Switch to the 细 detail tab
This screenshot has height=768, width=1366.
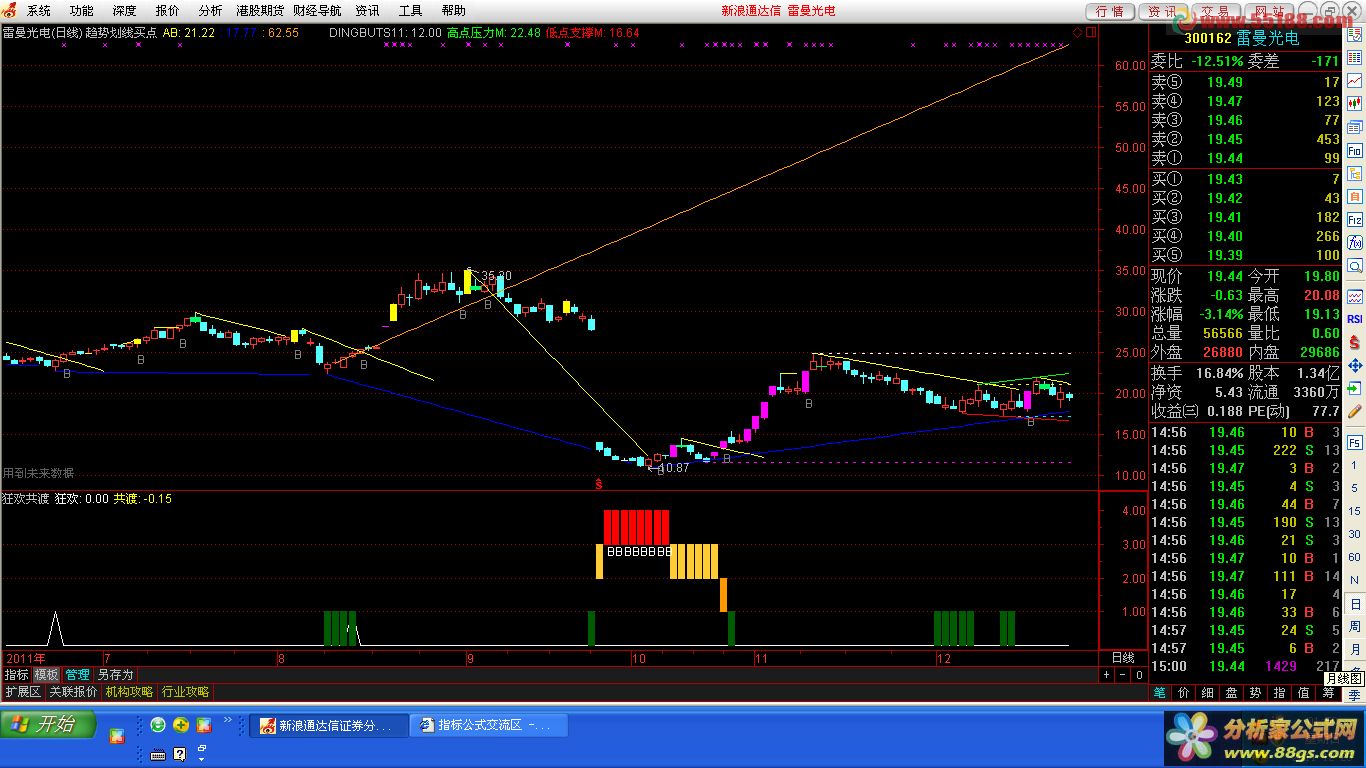(1208, 692)
